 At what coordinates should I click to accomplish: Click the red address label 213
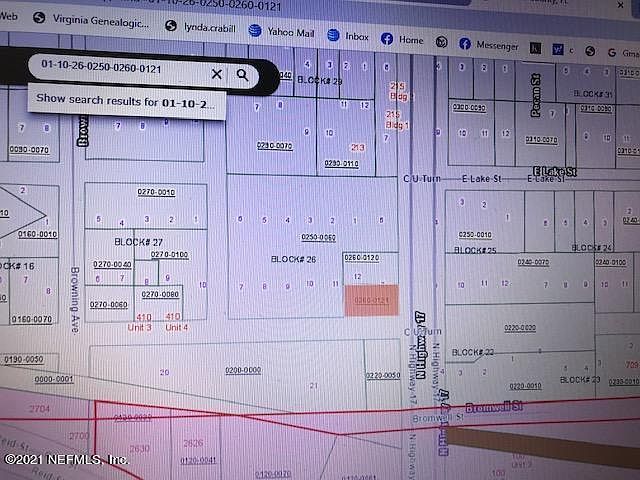[358, 147]
